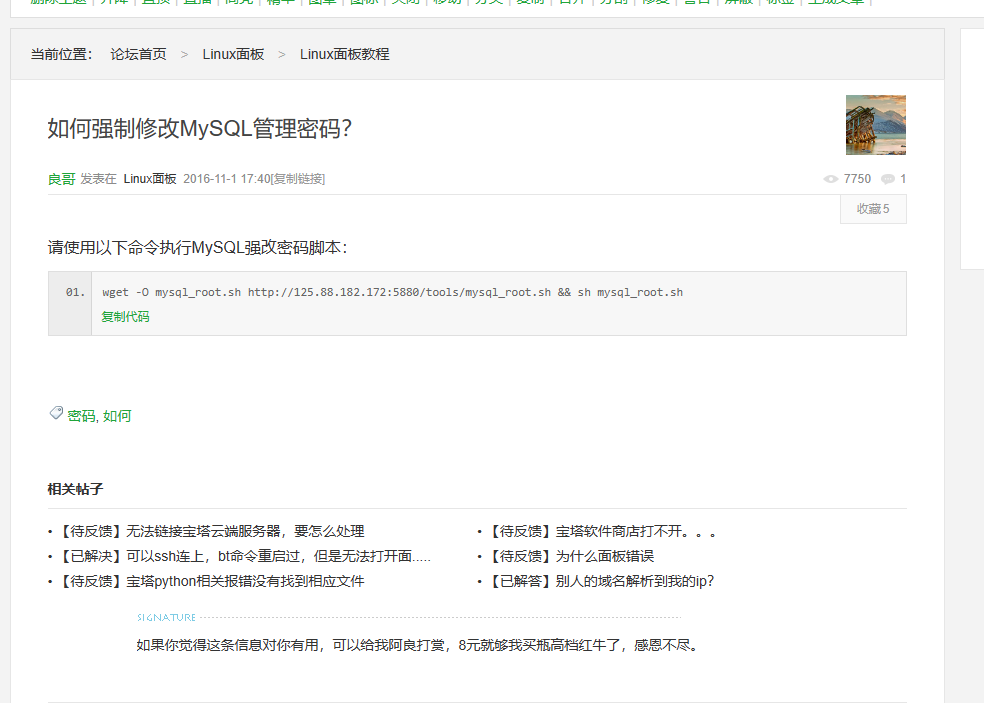Open post 可以ssh连上,bt命令重启过
Viewport: 984px width, 703px height.
[278, 556]
